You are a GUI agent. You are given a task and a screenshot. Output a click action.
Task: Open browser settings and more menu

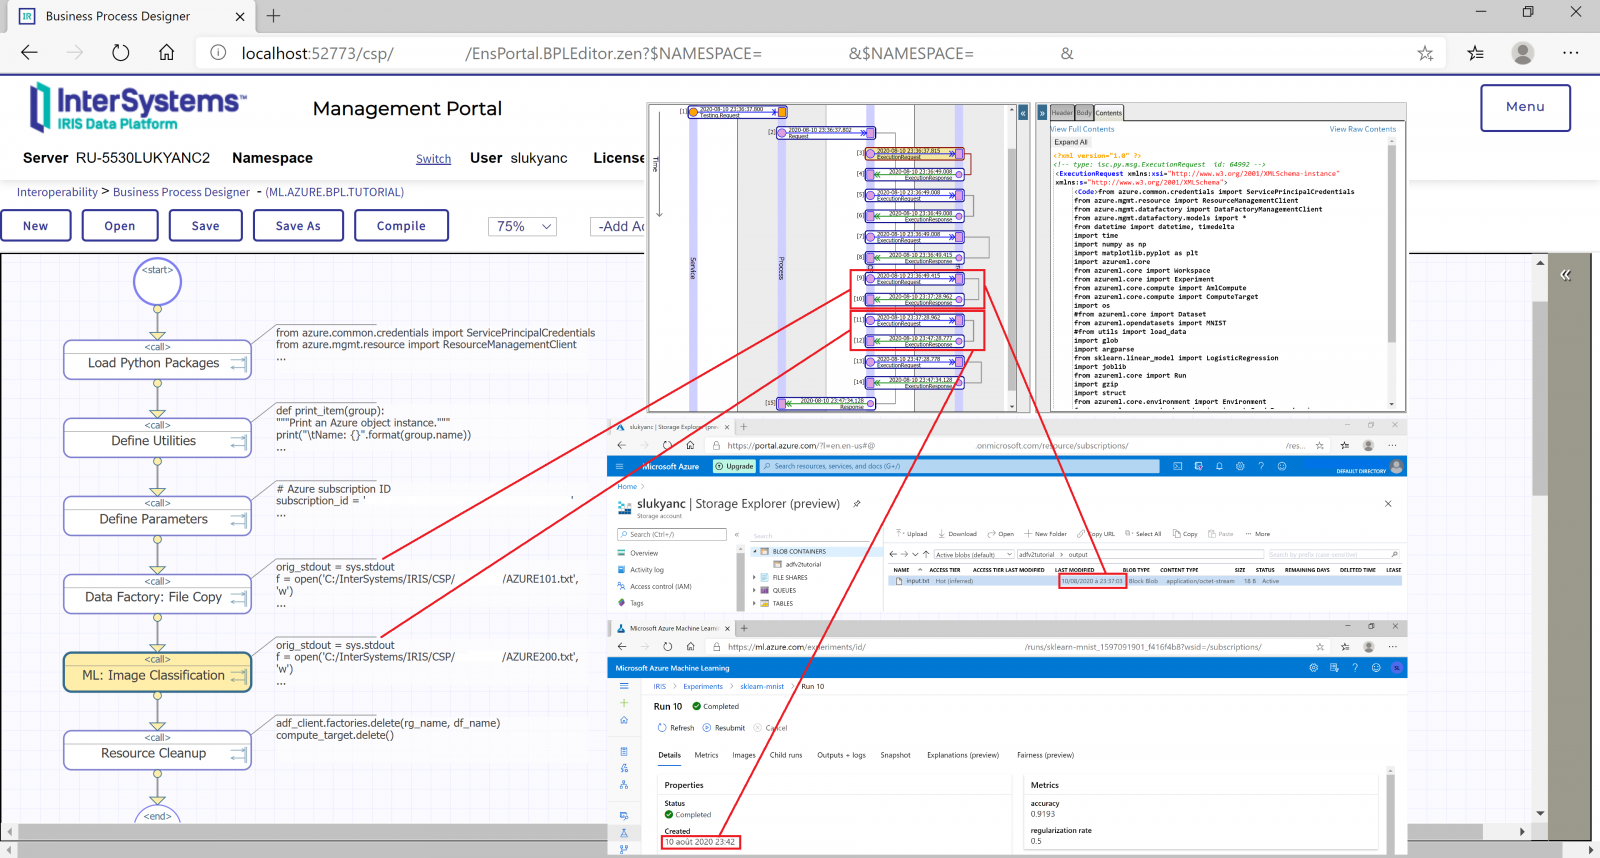click(x=1571, y=53)
